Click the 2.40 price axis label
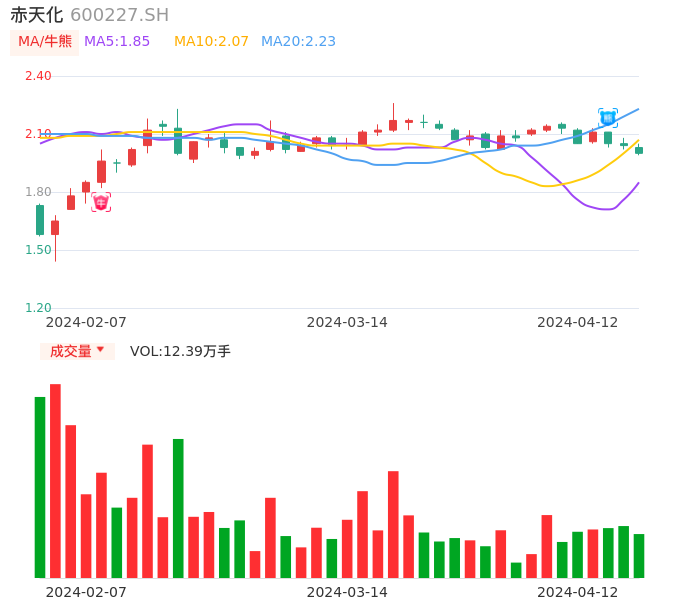The width and height of the screenshot is (686, 606). point(38,76)
